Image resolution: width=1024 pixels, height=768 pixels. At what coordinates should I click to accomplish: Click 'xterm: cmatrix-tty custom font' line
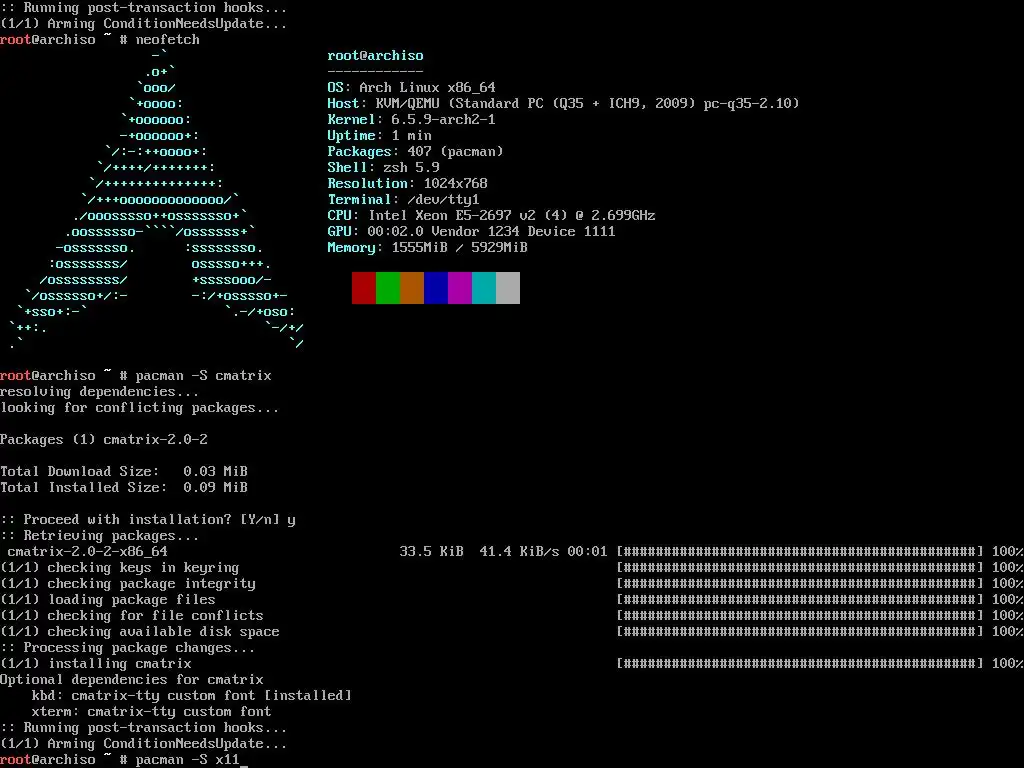[152, 712]
